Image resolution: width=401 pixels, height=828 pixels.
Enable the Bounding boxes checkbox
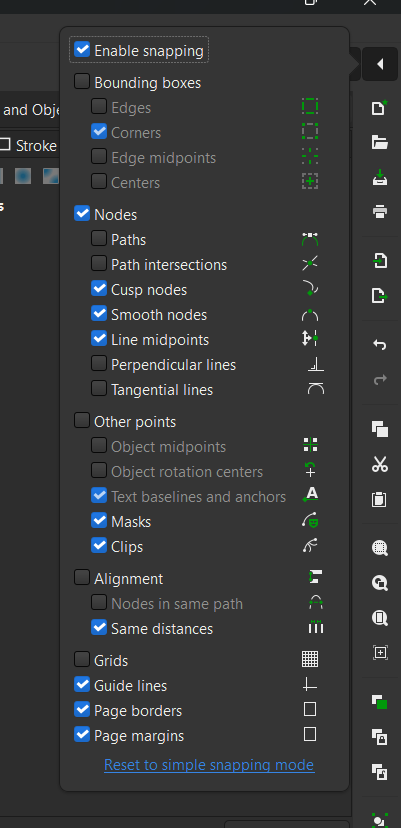pos(82,82)
